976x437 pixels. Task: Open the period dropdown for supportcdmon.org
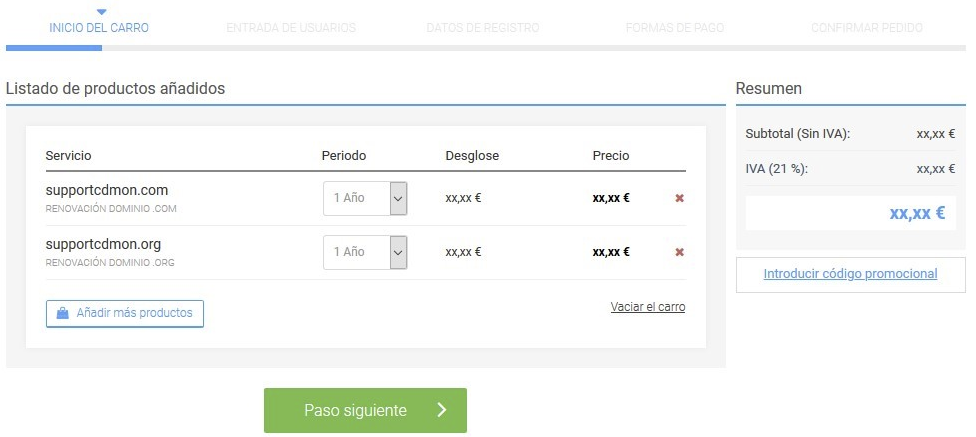[365, 252]
